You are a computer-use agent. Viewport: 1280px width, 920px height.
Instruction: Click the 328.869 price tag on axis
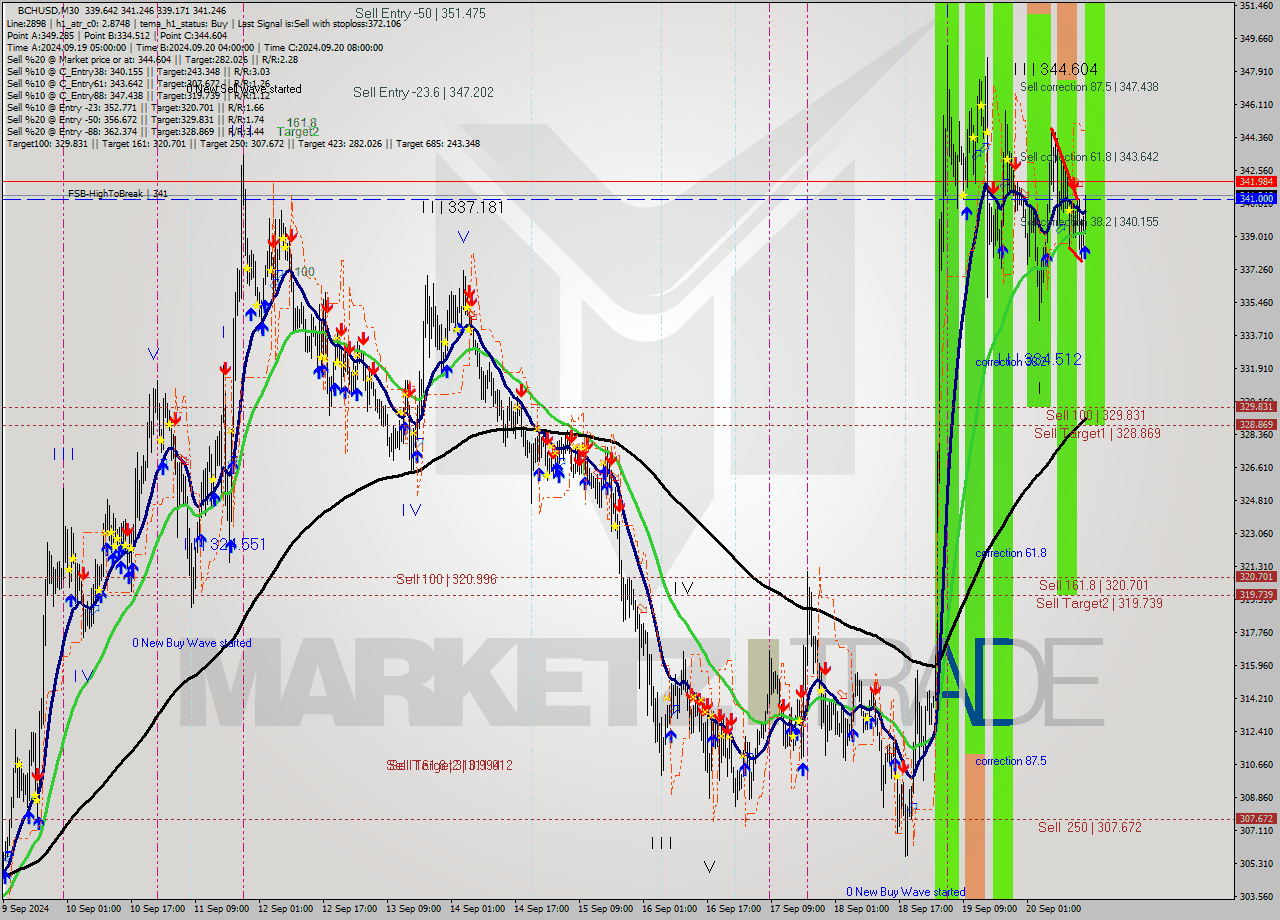coord(1256,424)
